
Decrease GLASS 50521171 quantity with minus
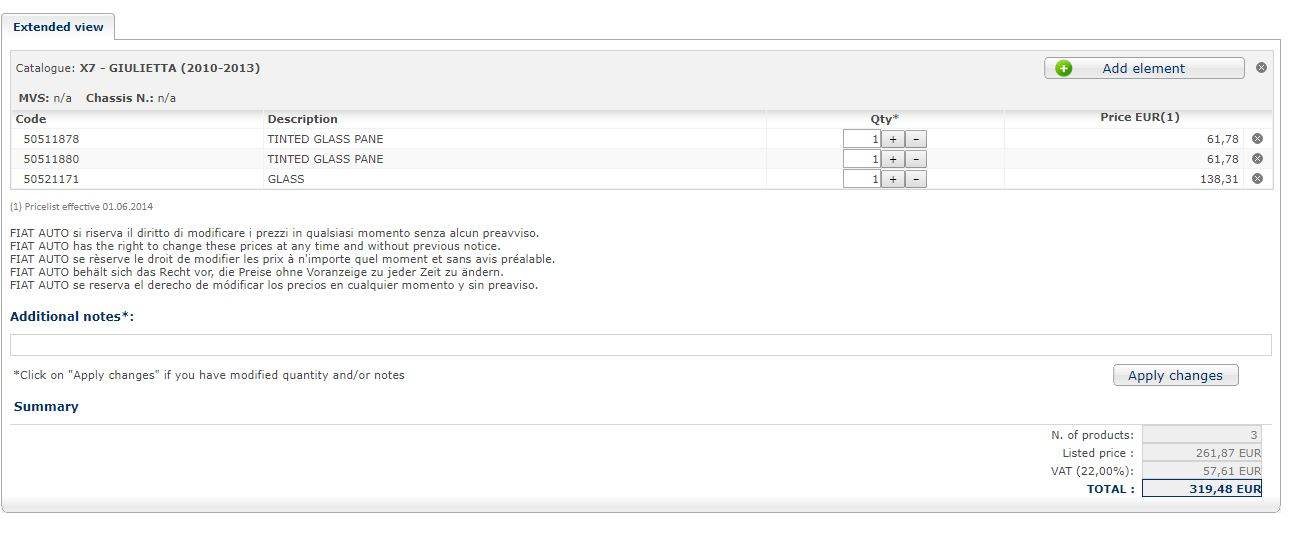[916, 179]
